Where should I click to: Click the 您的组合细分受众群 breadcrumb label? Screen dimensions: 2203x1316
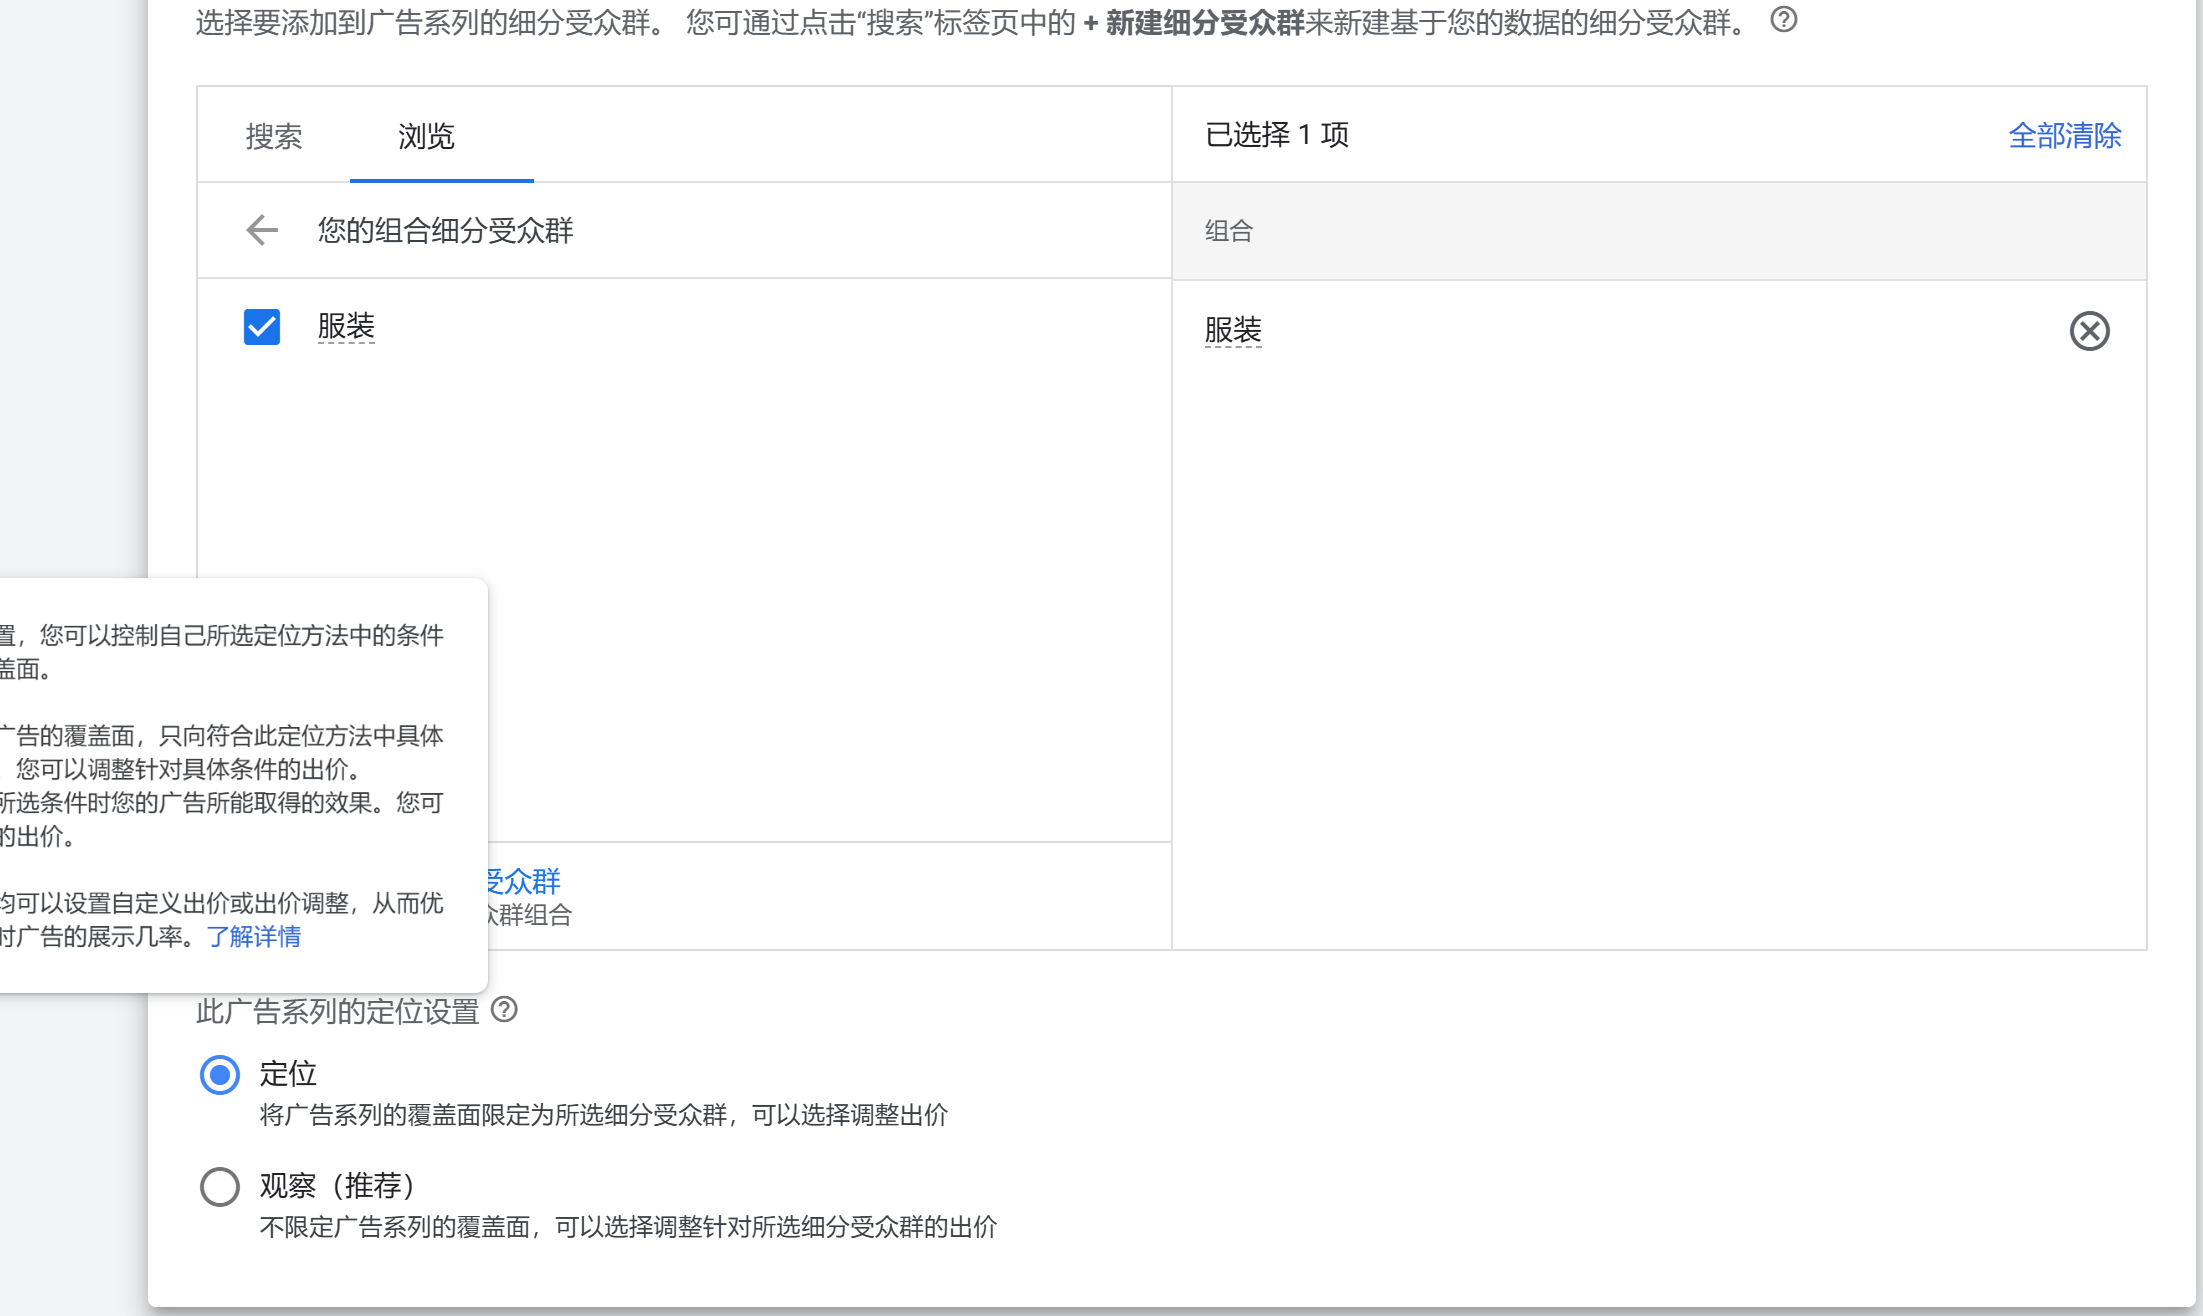(444, 230)
